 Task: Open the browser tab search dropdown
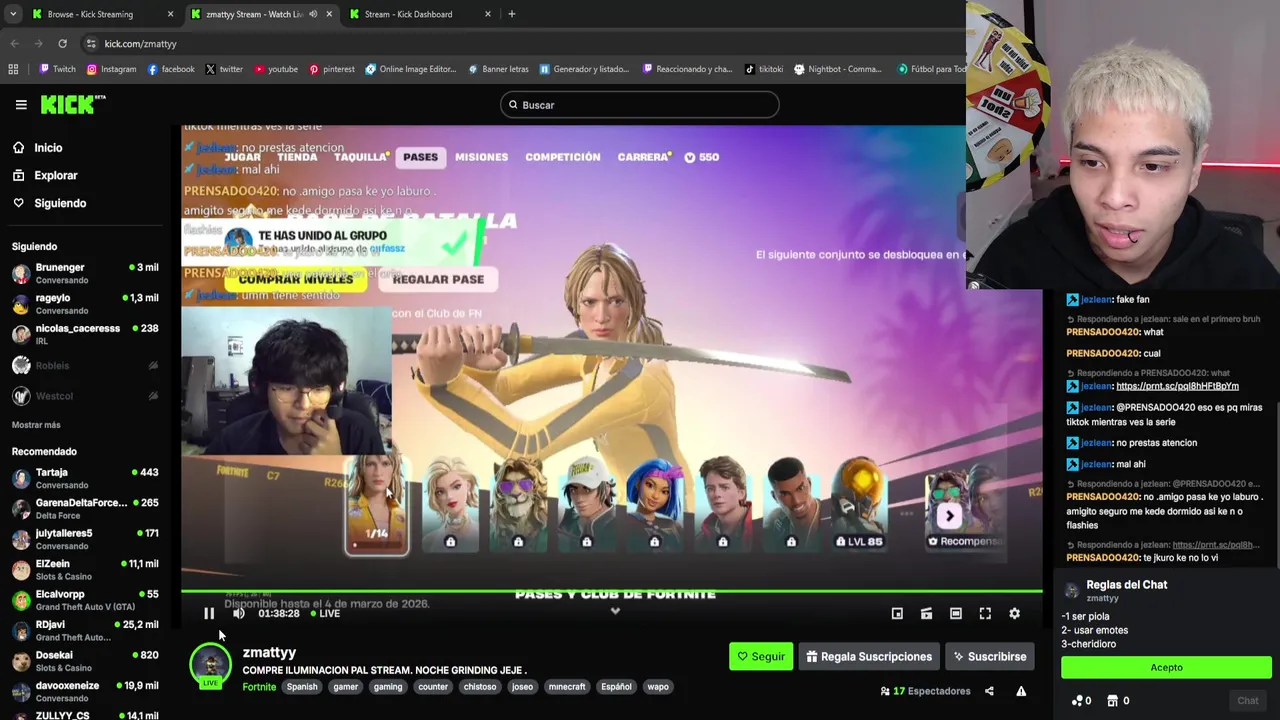click(x=12, y=14)
